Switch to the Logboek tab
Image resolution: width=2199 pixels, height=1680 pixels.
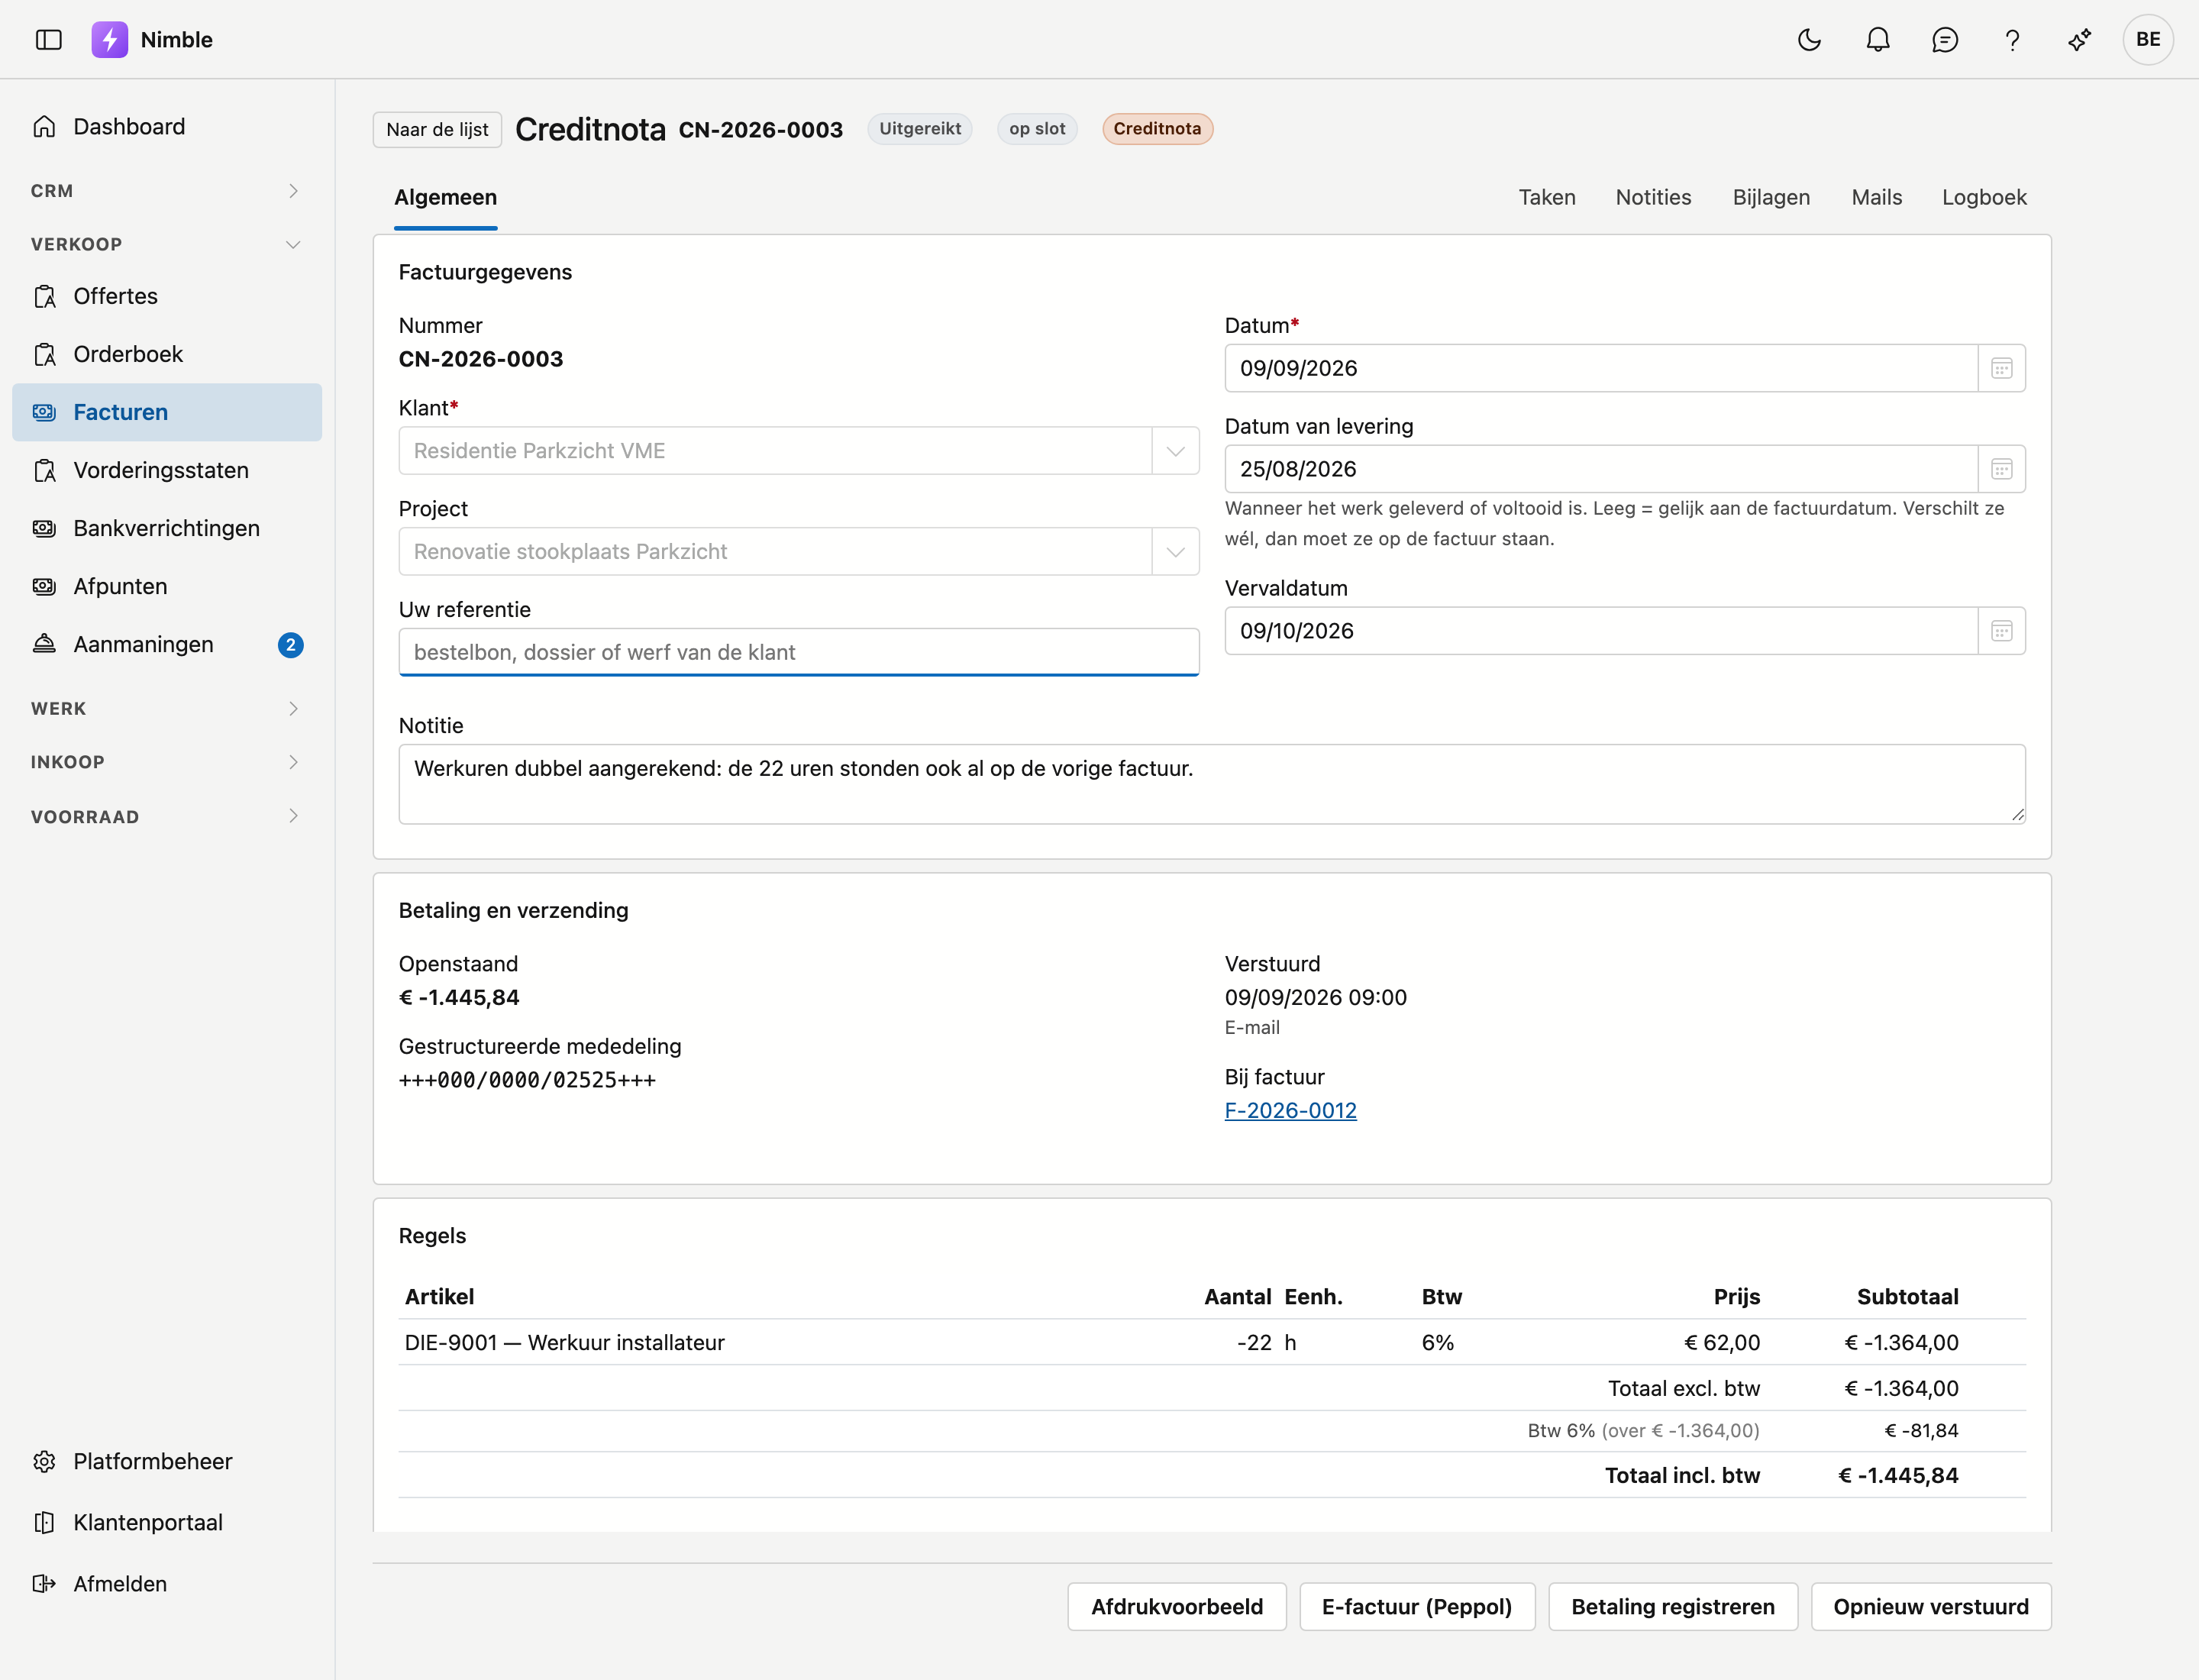(1984, 197)
